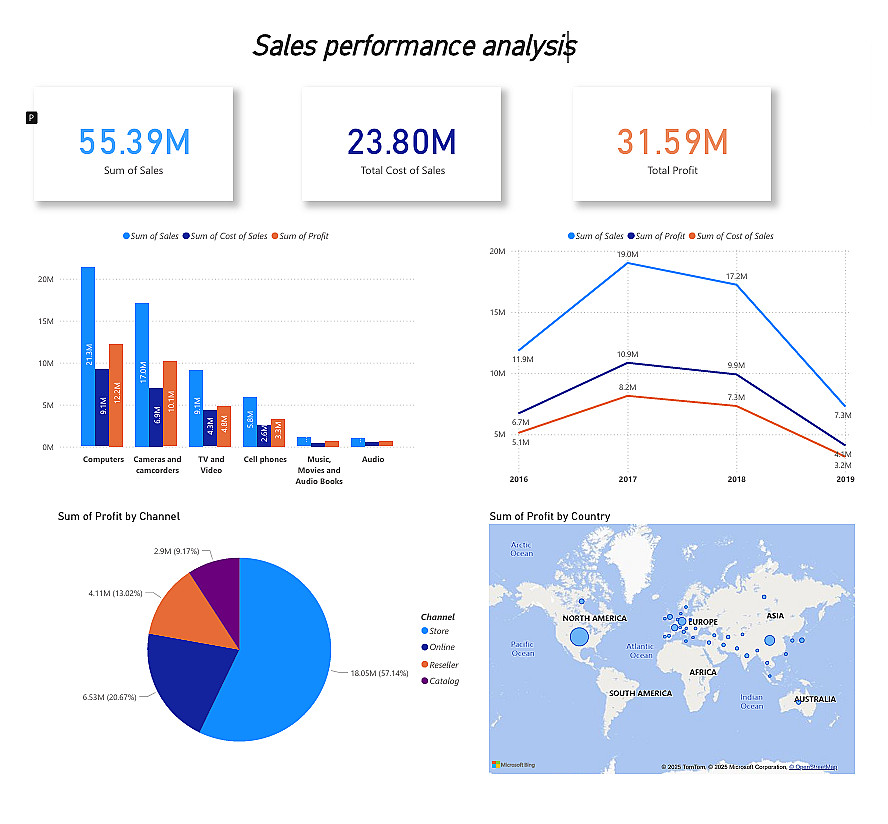Click the Microsoft Bing logo on the map
This screenshot has width=888, height=824.
tap(513, 765)
